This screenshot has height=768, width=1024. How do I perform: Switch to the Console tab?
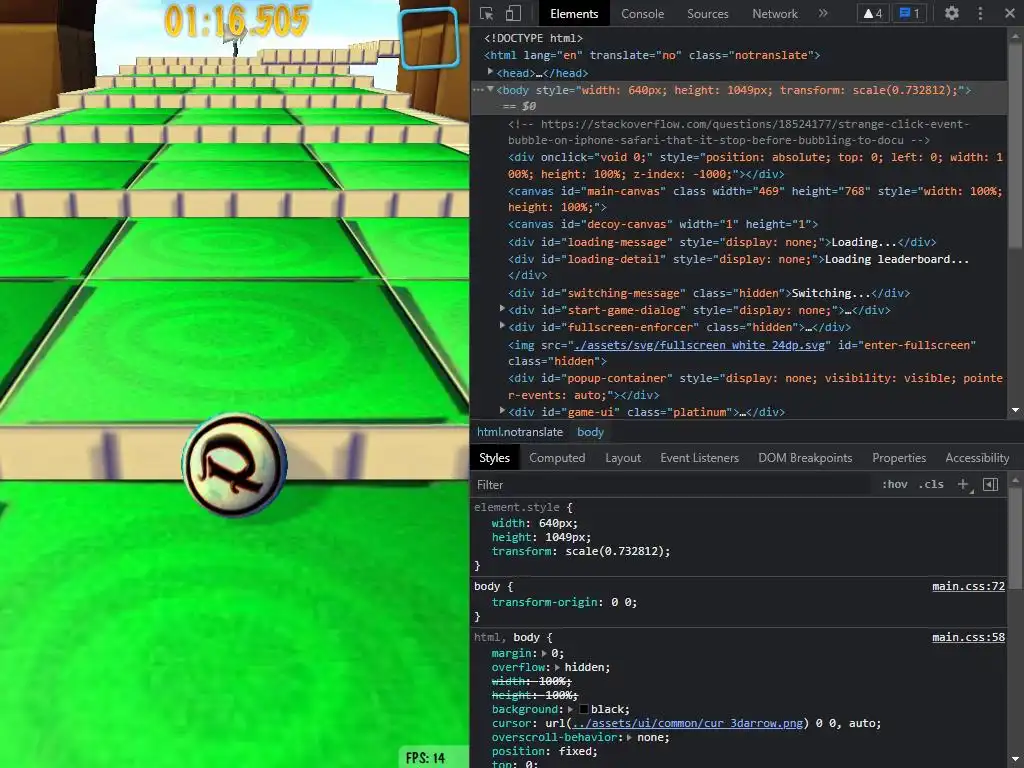tap(642, 14)
